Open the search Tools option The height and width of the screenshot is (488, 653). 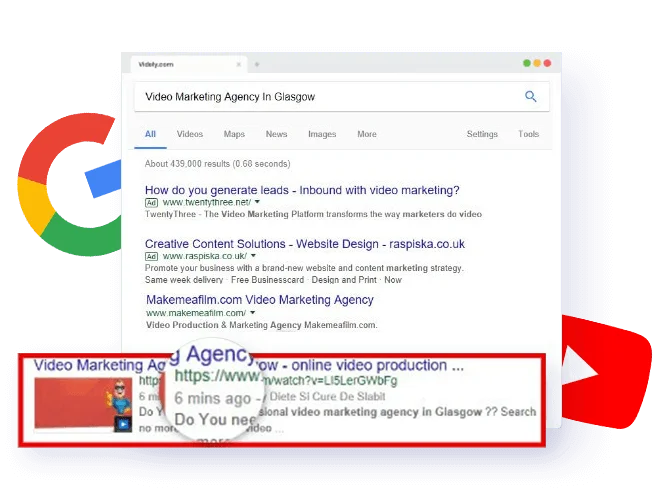528,134
